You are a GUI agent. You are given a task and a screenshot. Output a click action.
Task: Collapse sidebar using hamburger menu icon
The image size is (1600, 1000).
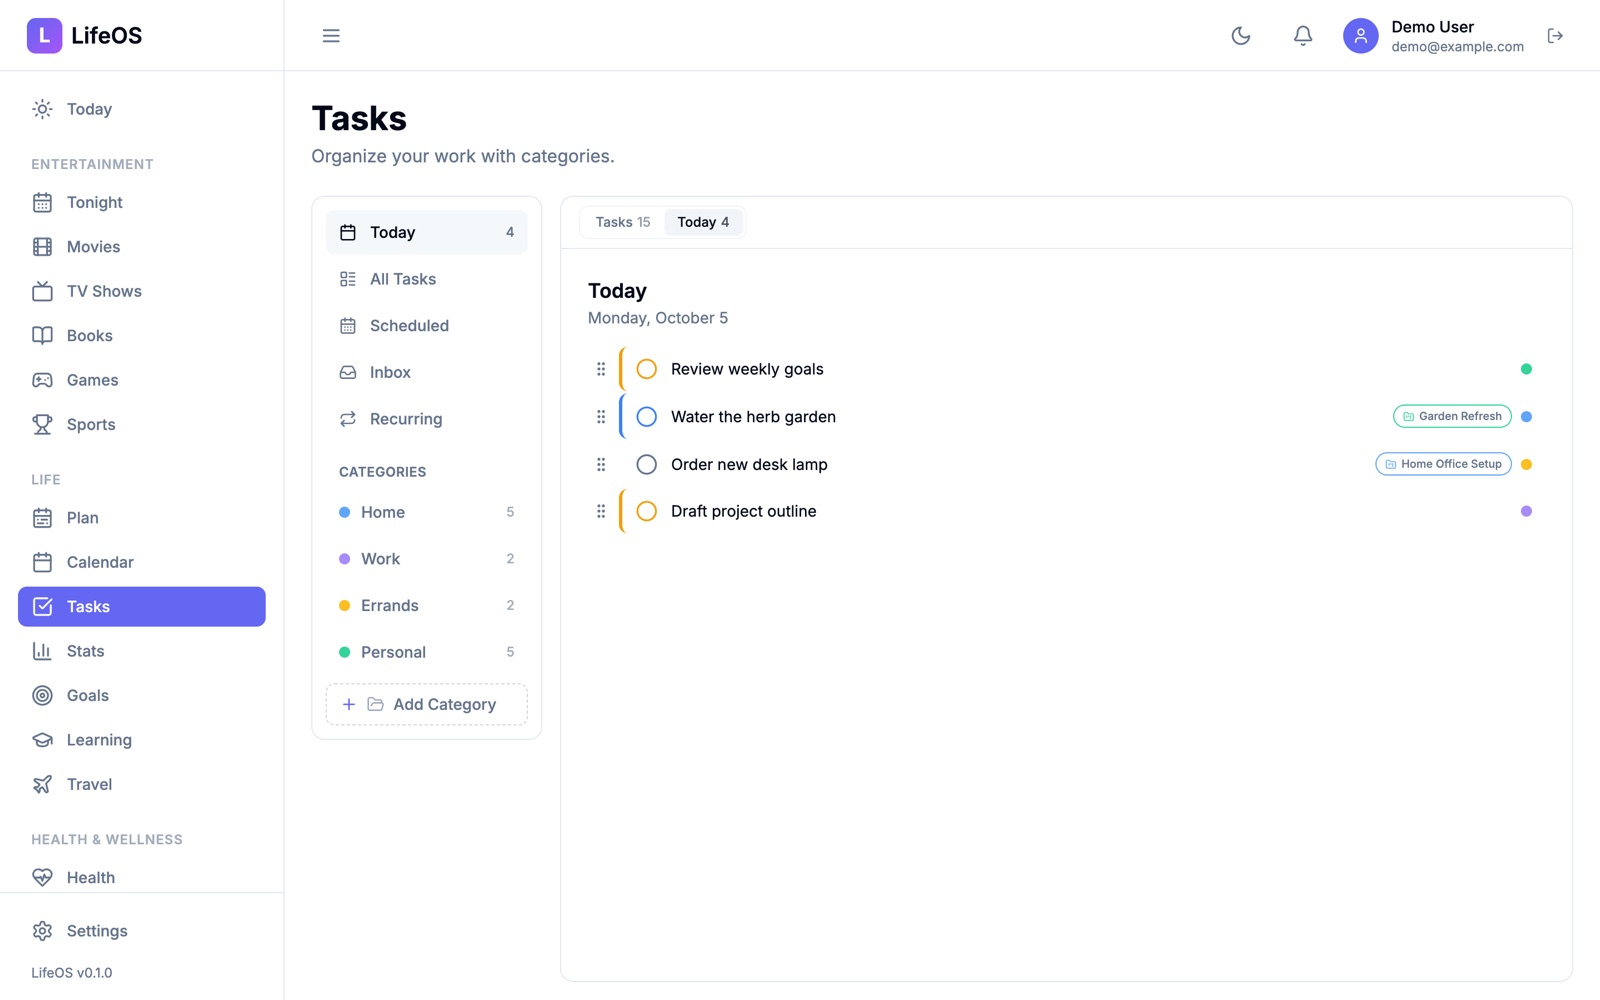point(331,36)
